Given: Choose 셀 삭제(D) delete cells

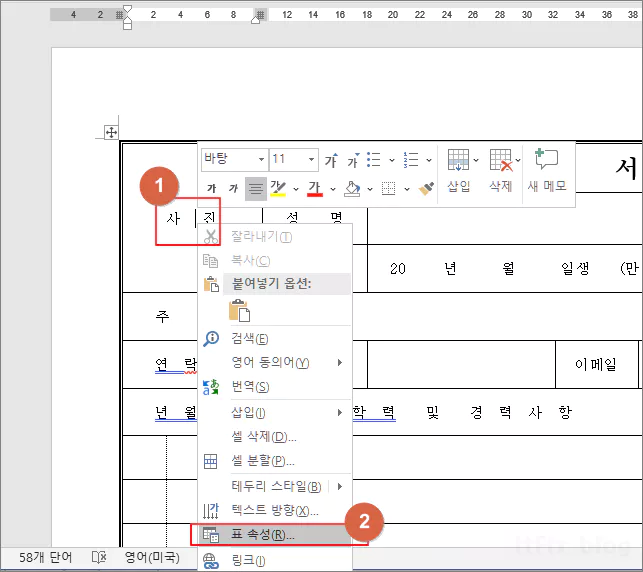Looking at the screenshot, I should (x=275, y=437).
